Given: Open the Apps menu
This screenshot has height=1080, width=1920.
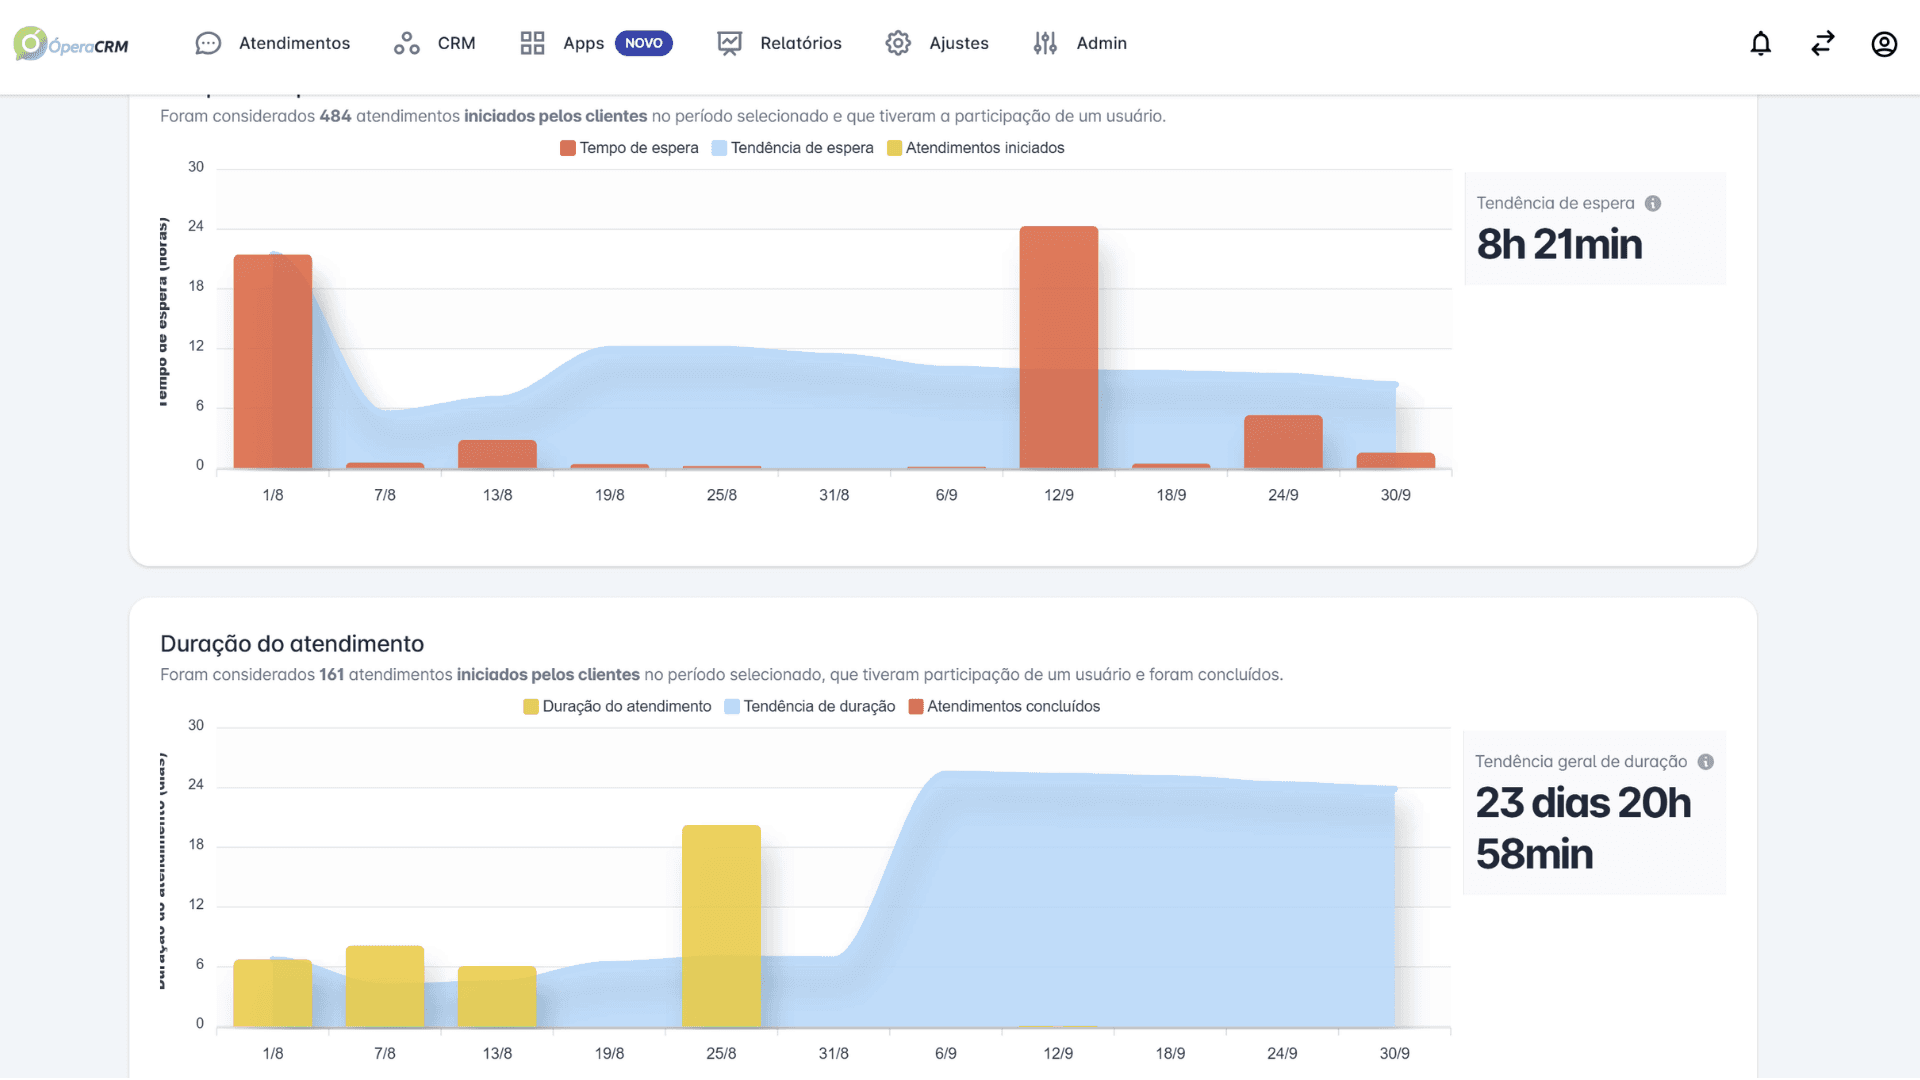Looking at the screenshot, I should (x=583, y=43).
